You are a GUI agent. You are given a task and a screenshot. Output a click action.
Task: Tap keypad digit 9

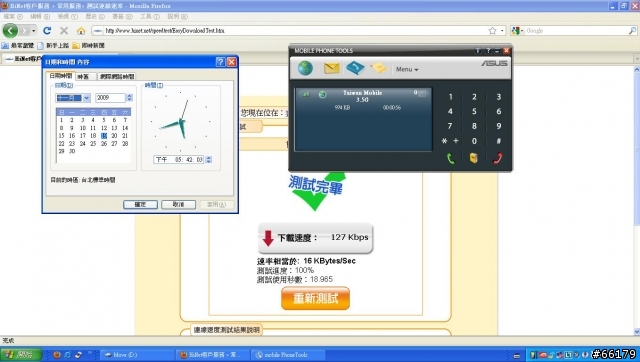pyautogui.click(x=498, y=126)
